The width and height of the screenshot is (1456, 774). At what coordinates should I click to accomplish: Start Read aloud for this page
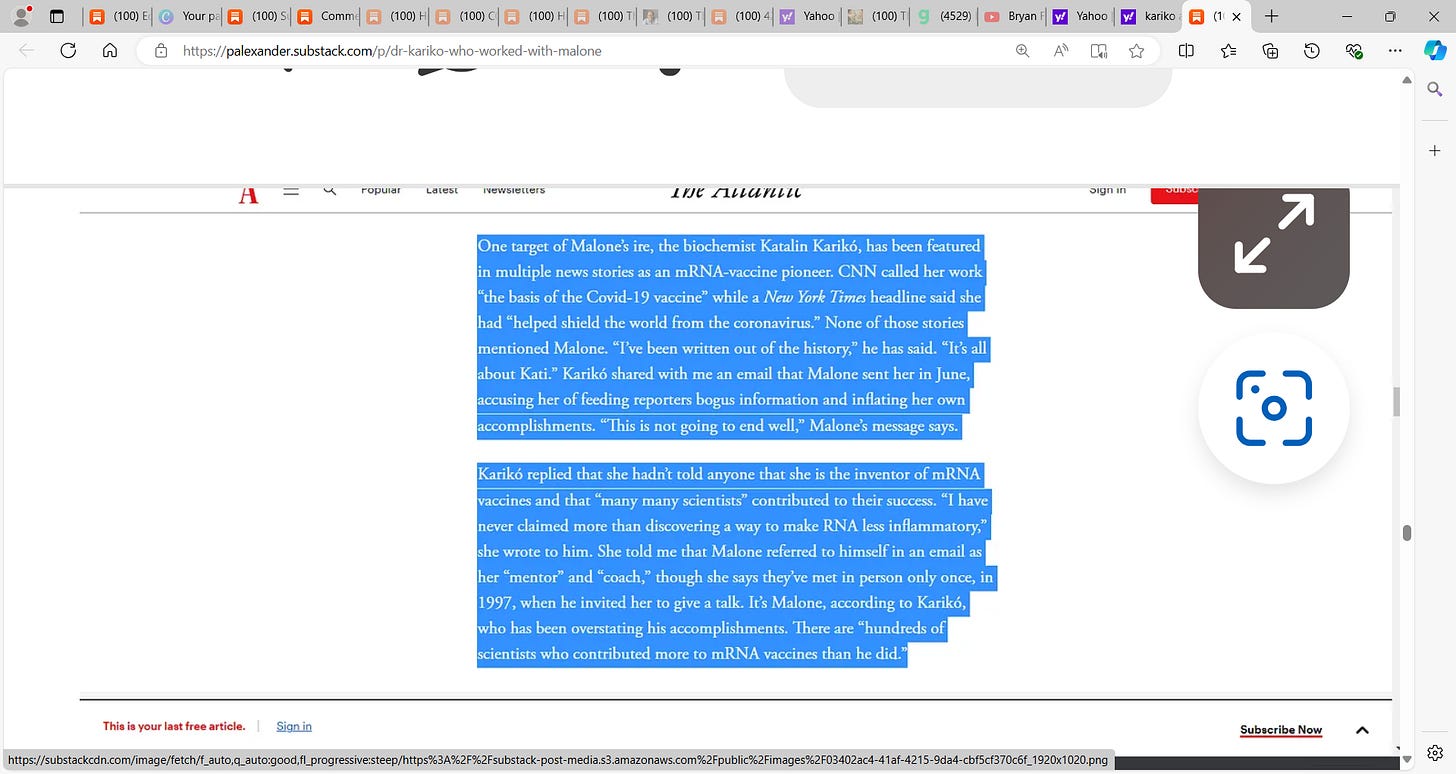(1061, 51)
